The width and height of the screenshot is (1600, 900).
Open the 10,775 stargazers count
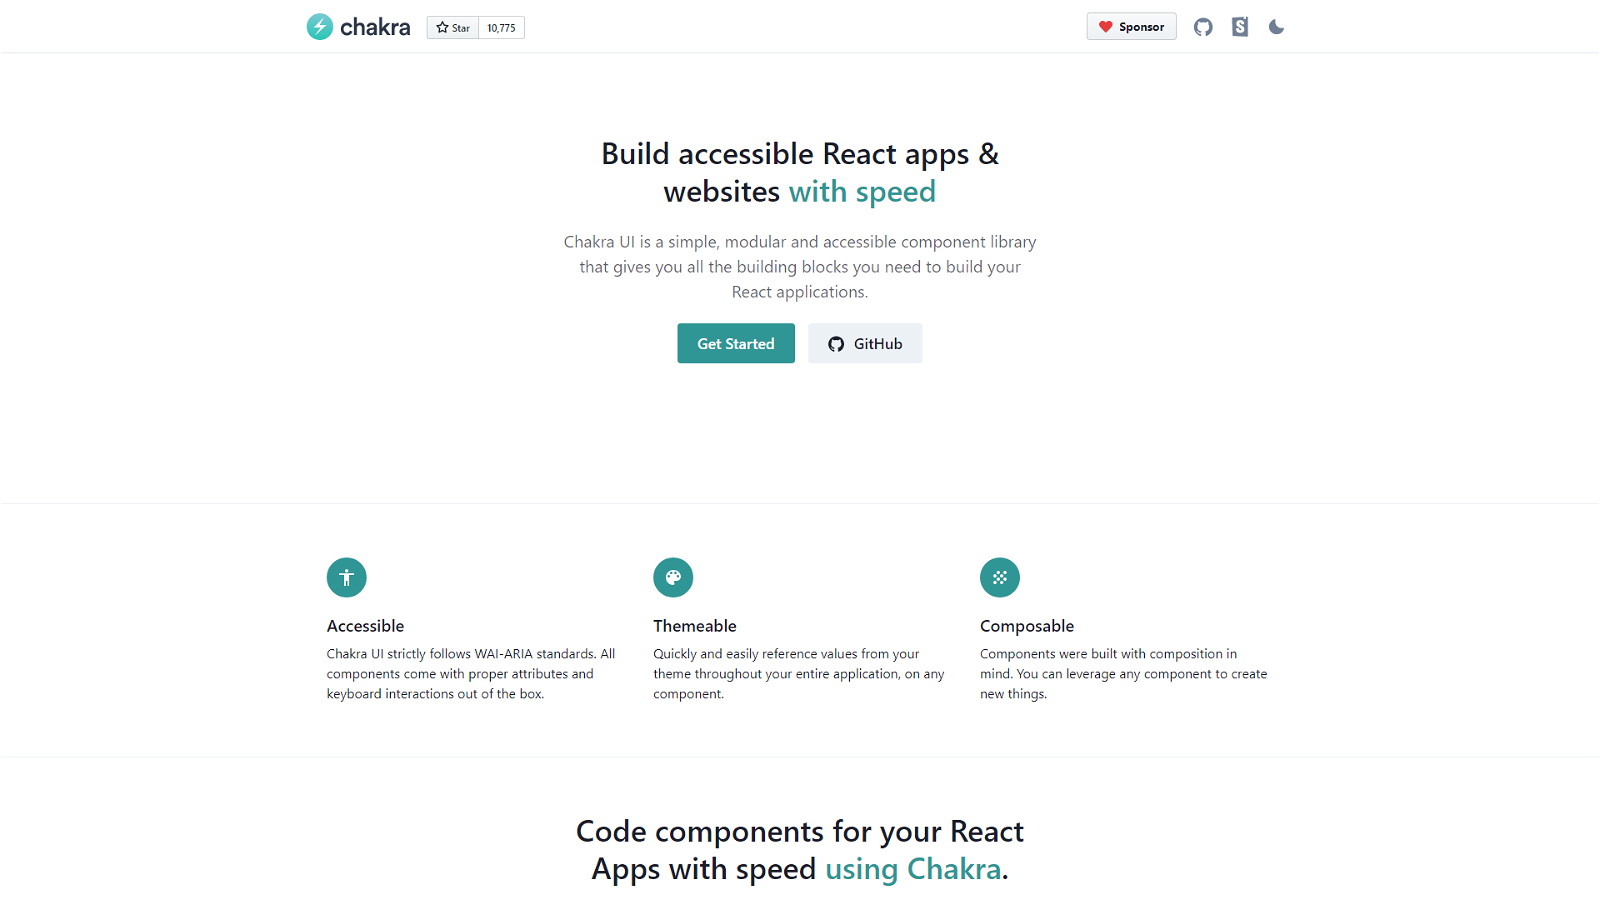coord(502,28)
